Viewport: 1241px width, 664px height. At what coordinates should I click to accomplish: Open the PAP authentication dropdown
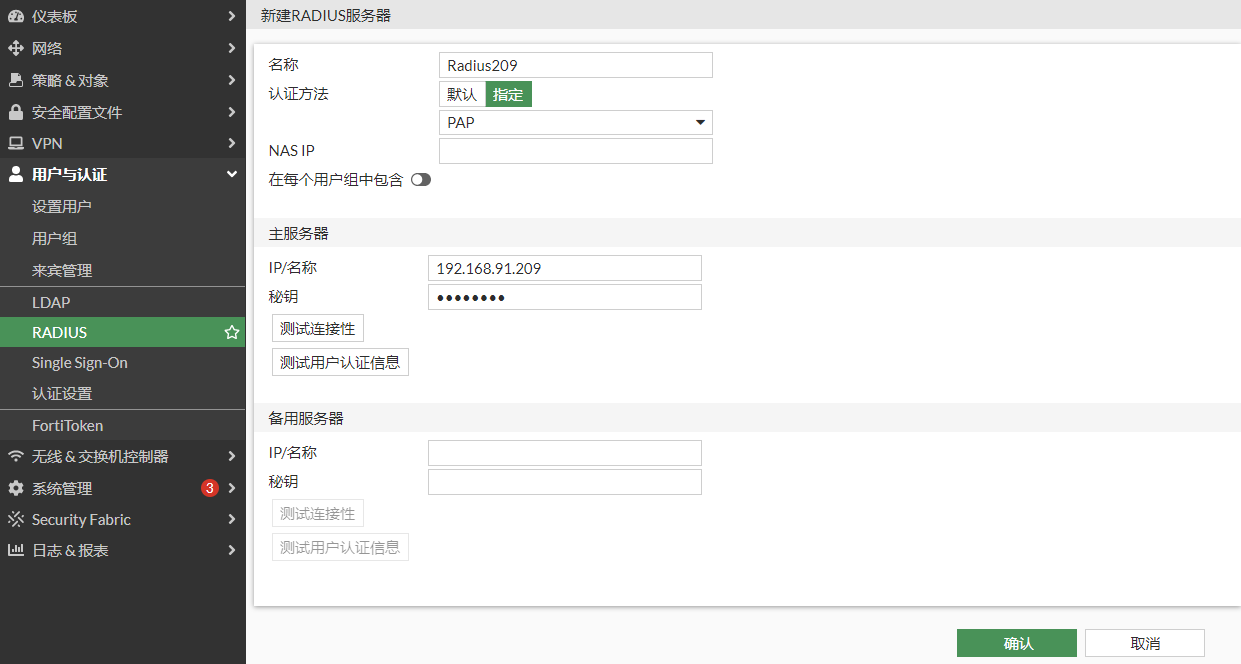[575, 123]
